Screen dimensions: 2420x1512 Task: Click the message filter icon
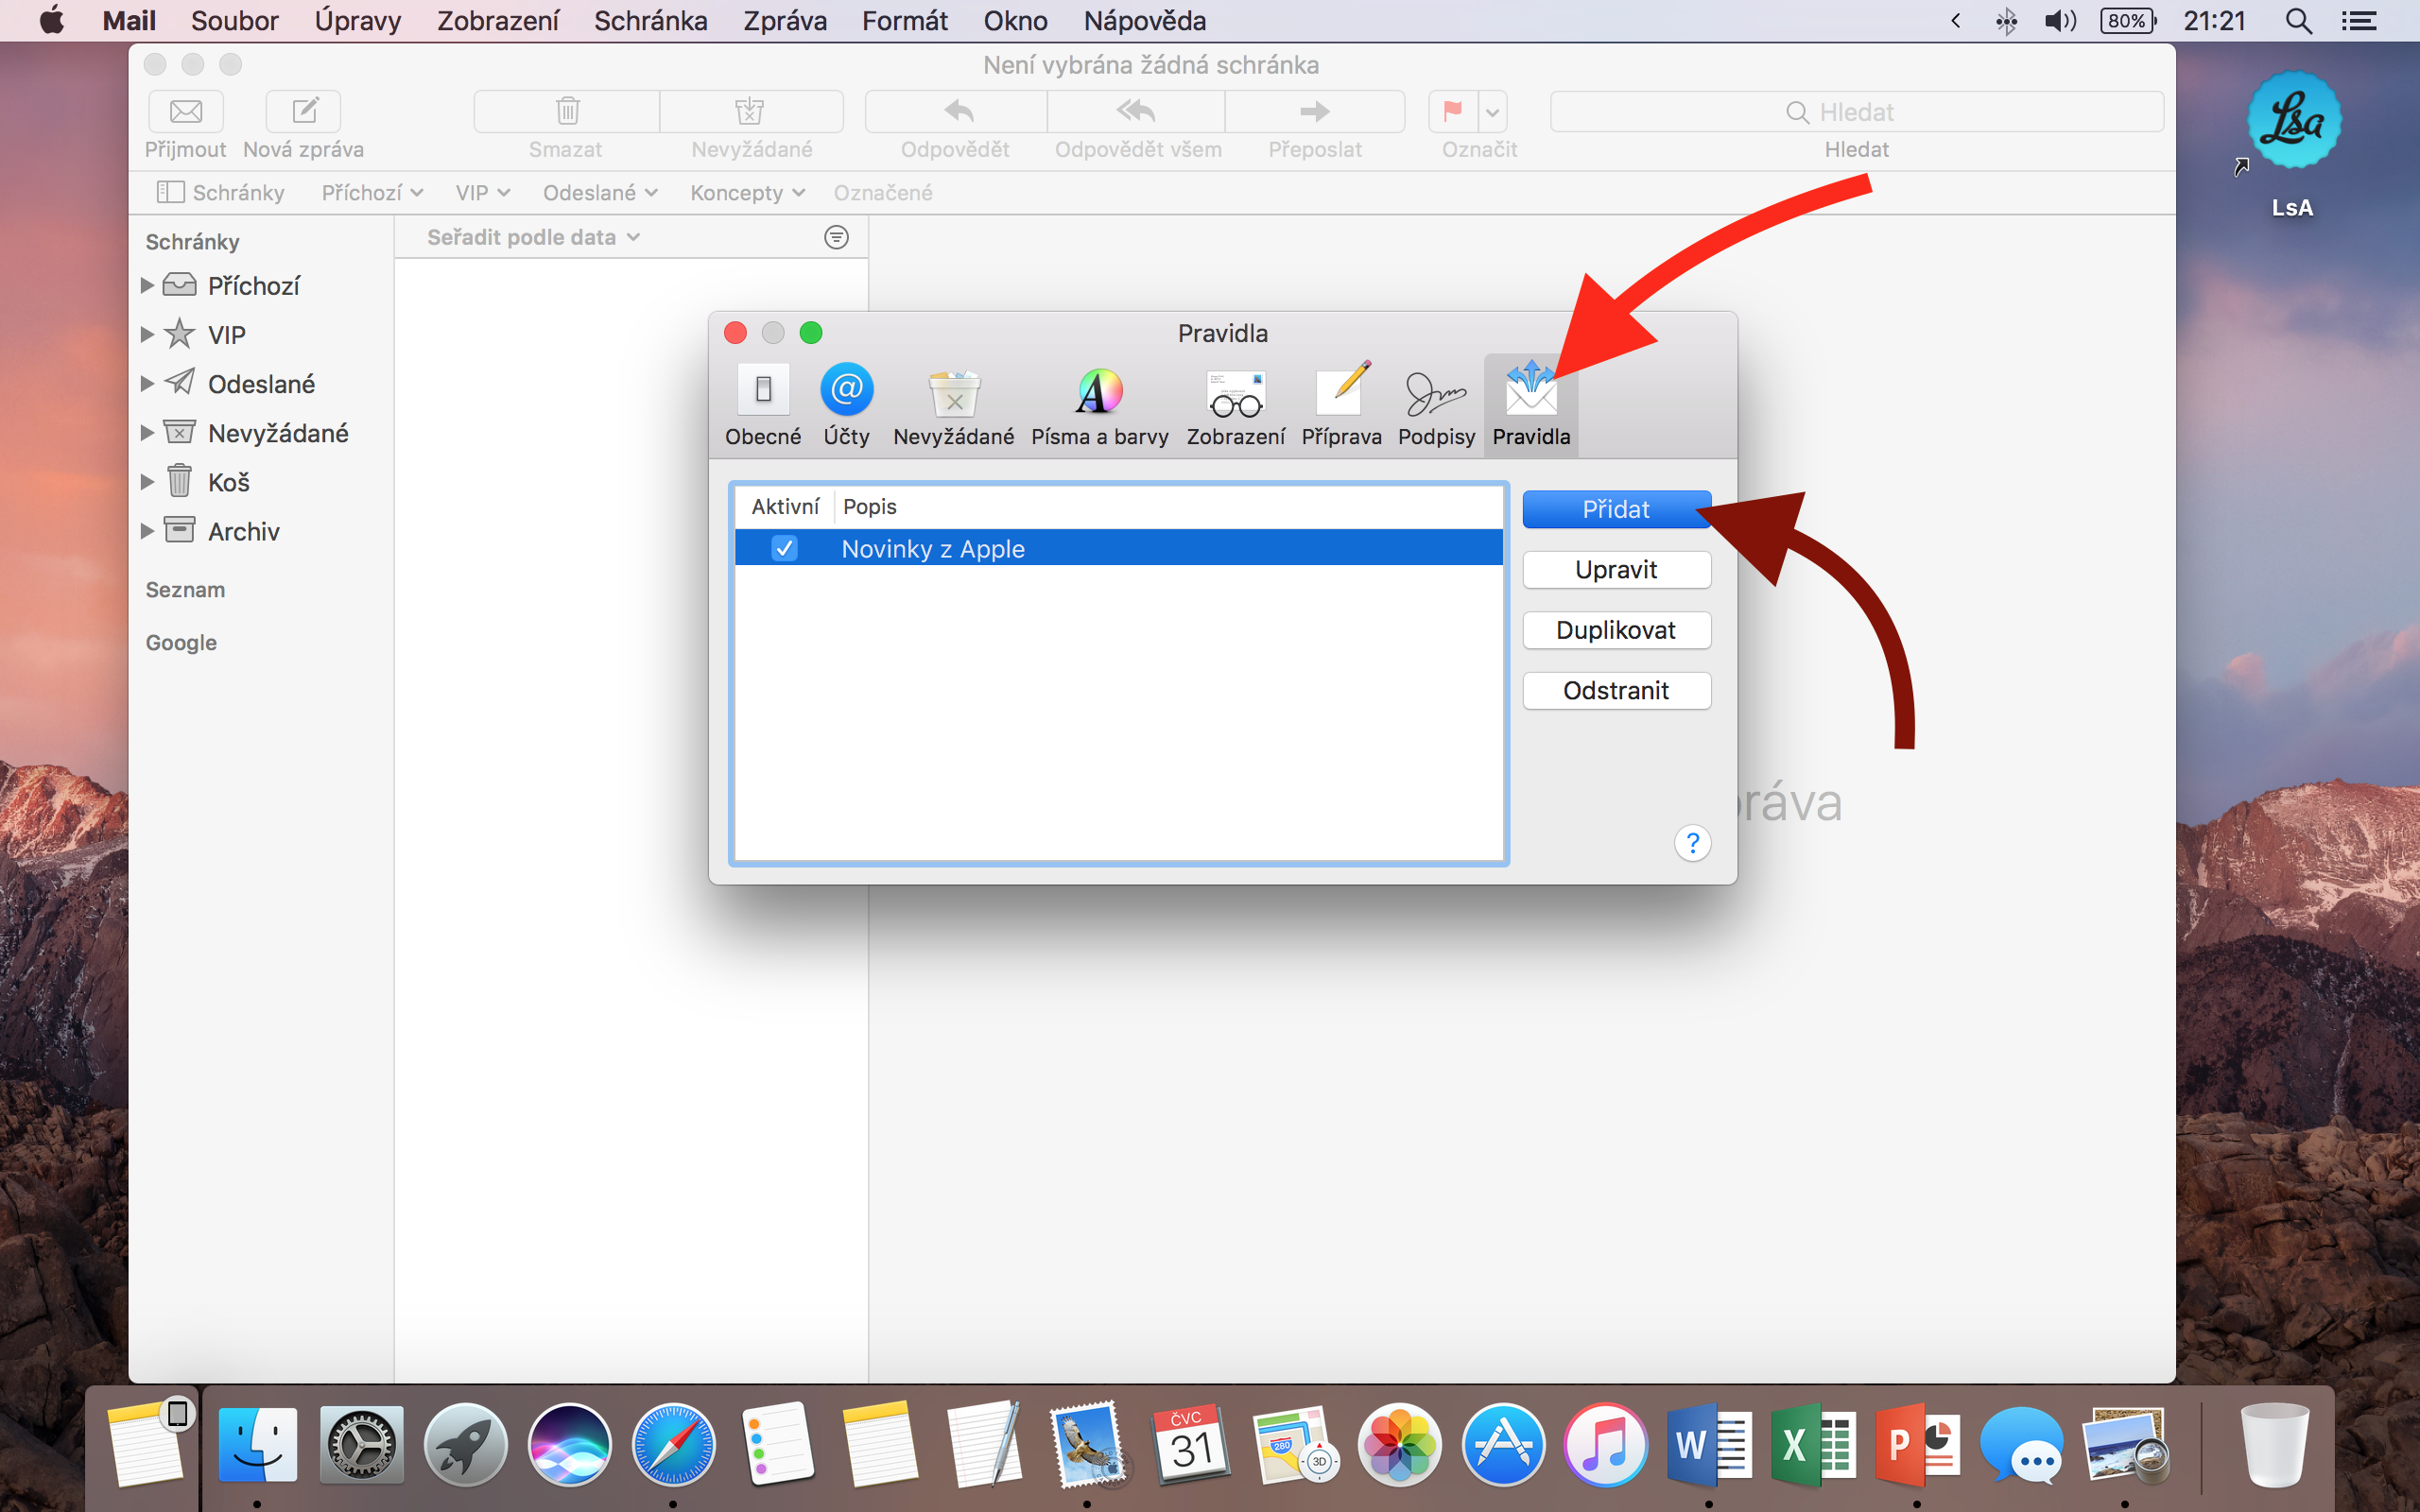click(x=836, y=237)
